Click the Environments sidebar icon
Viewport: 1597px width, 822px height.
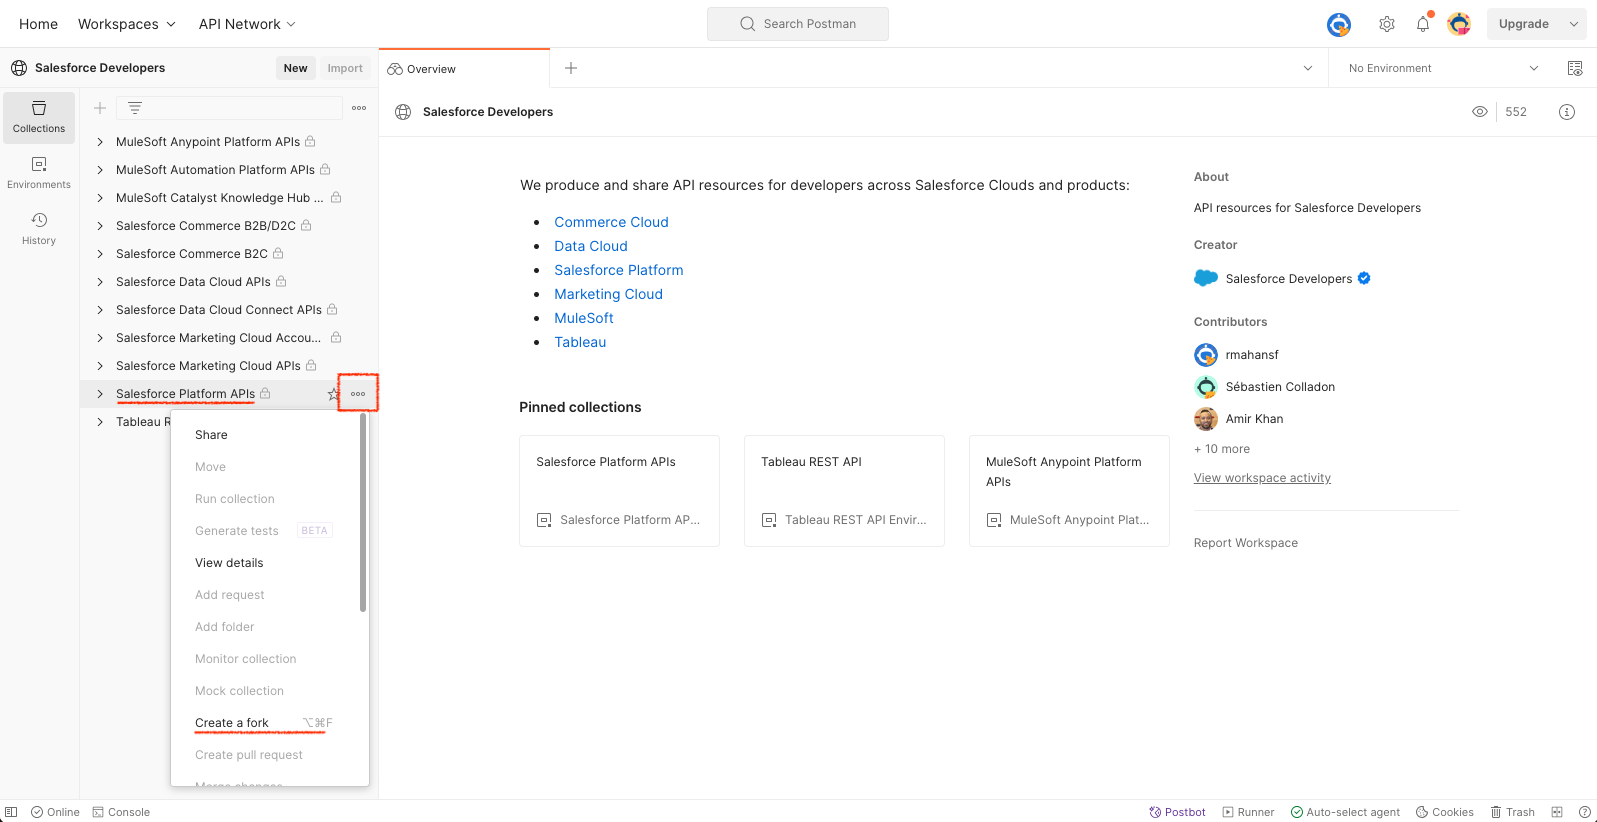[x=39, y=172]
